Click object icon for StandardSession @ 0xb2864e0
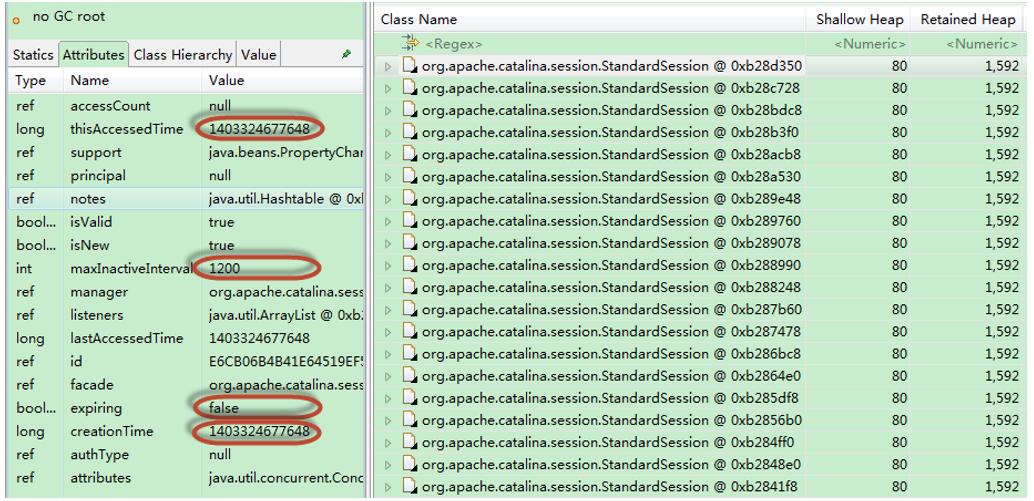 (x=410, y=376)
